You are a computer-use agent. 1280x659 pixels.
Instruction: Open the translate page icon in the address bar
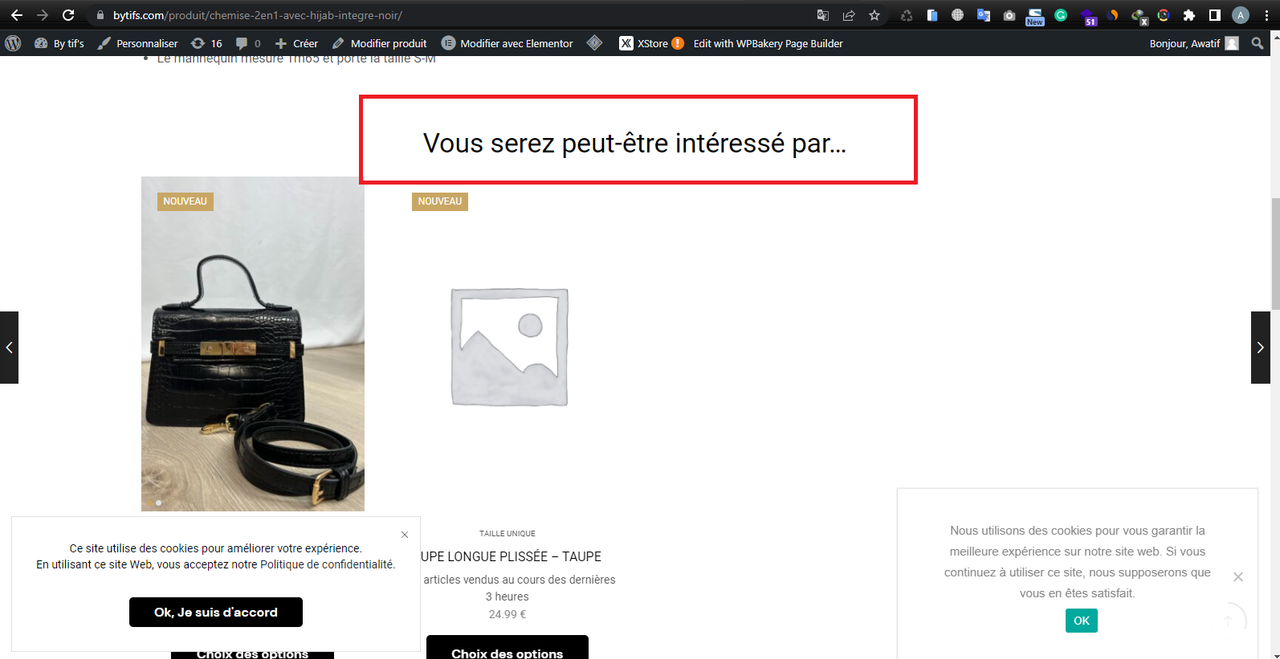[x=823, y=15]
